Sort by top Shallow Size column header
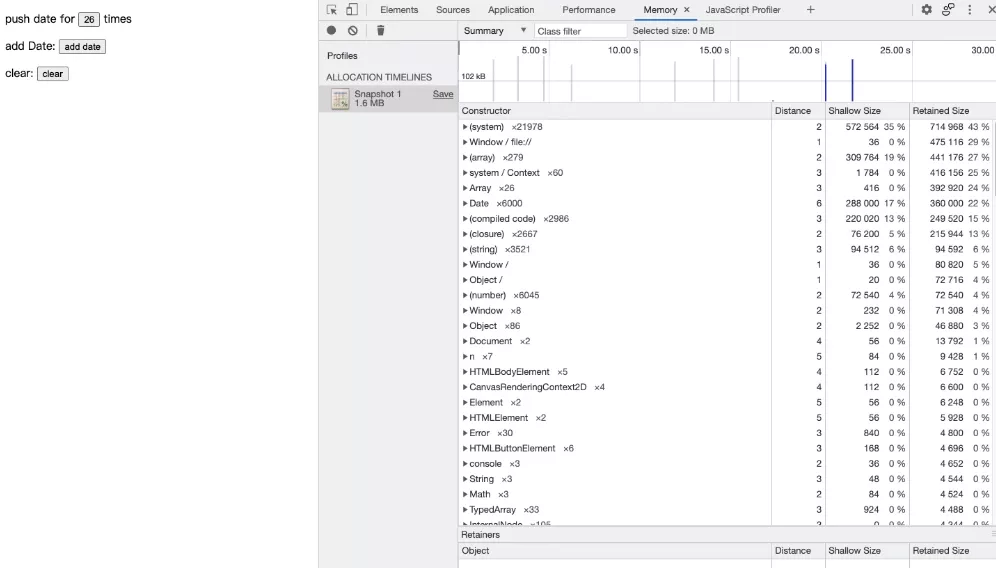996x568 pixels. tap(866, 111)
